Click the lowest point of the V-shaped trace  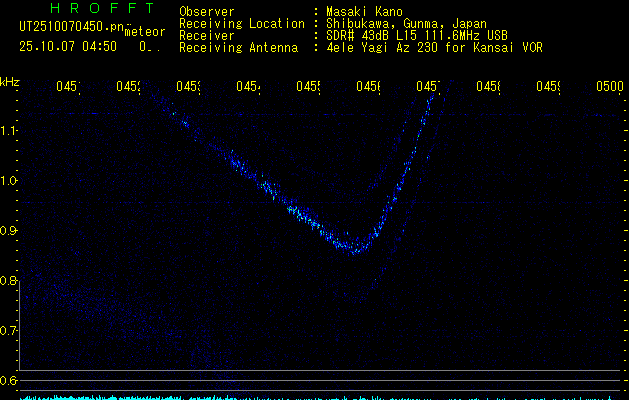[357, 248]
